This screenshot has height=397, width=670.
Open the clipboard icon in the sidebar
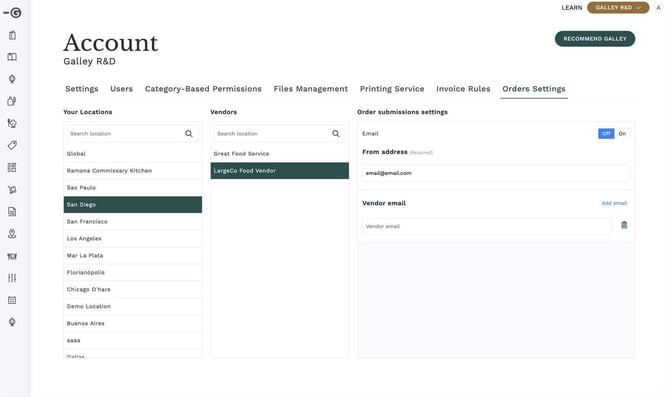tap(12, 35)
